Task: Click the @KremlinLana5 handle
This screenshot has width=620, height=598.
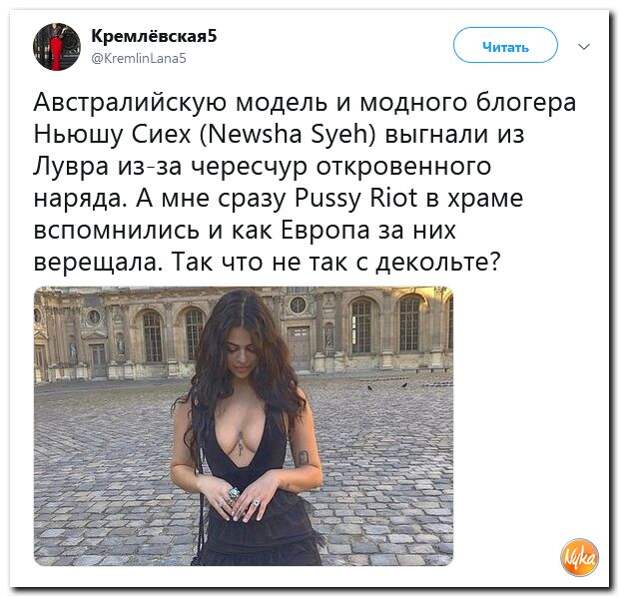Action: point(139,58)
